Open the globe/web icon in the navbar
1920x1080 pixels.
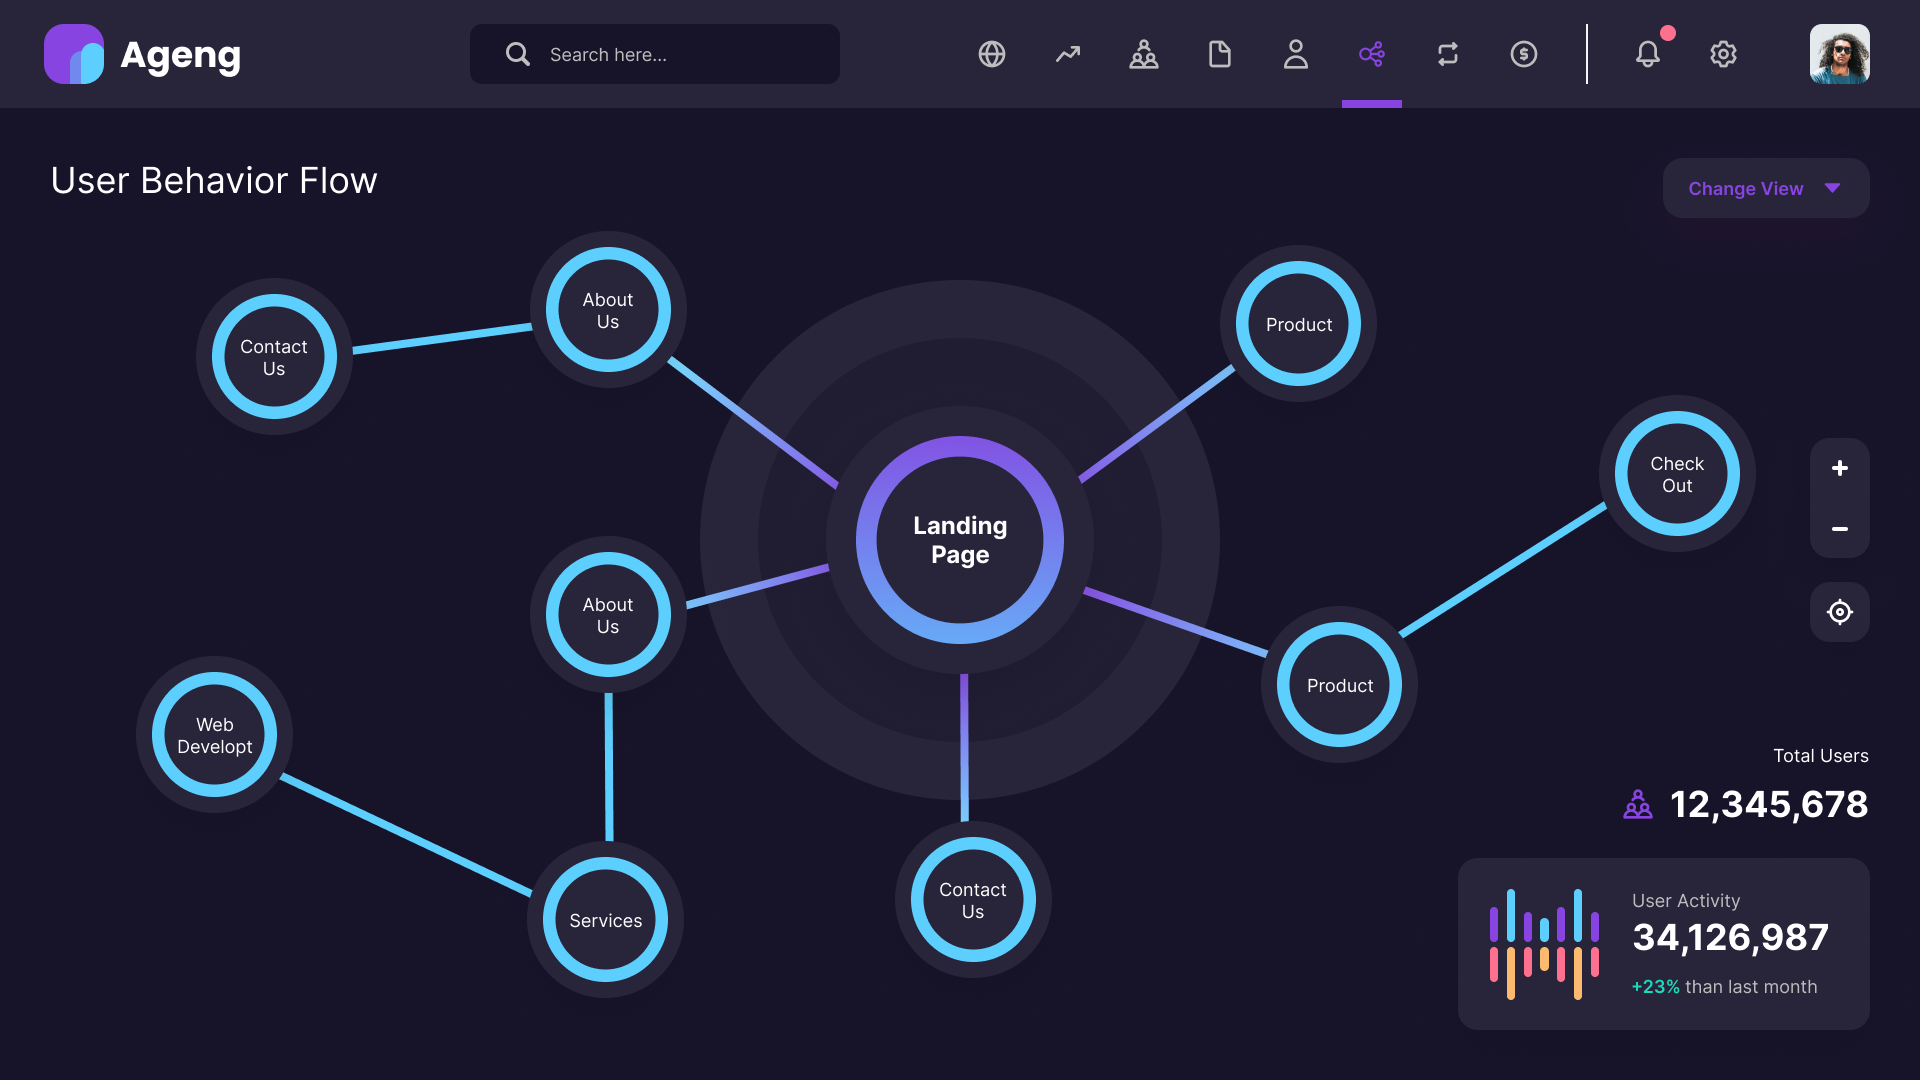point(992,54)
